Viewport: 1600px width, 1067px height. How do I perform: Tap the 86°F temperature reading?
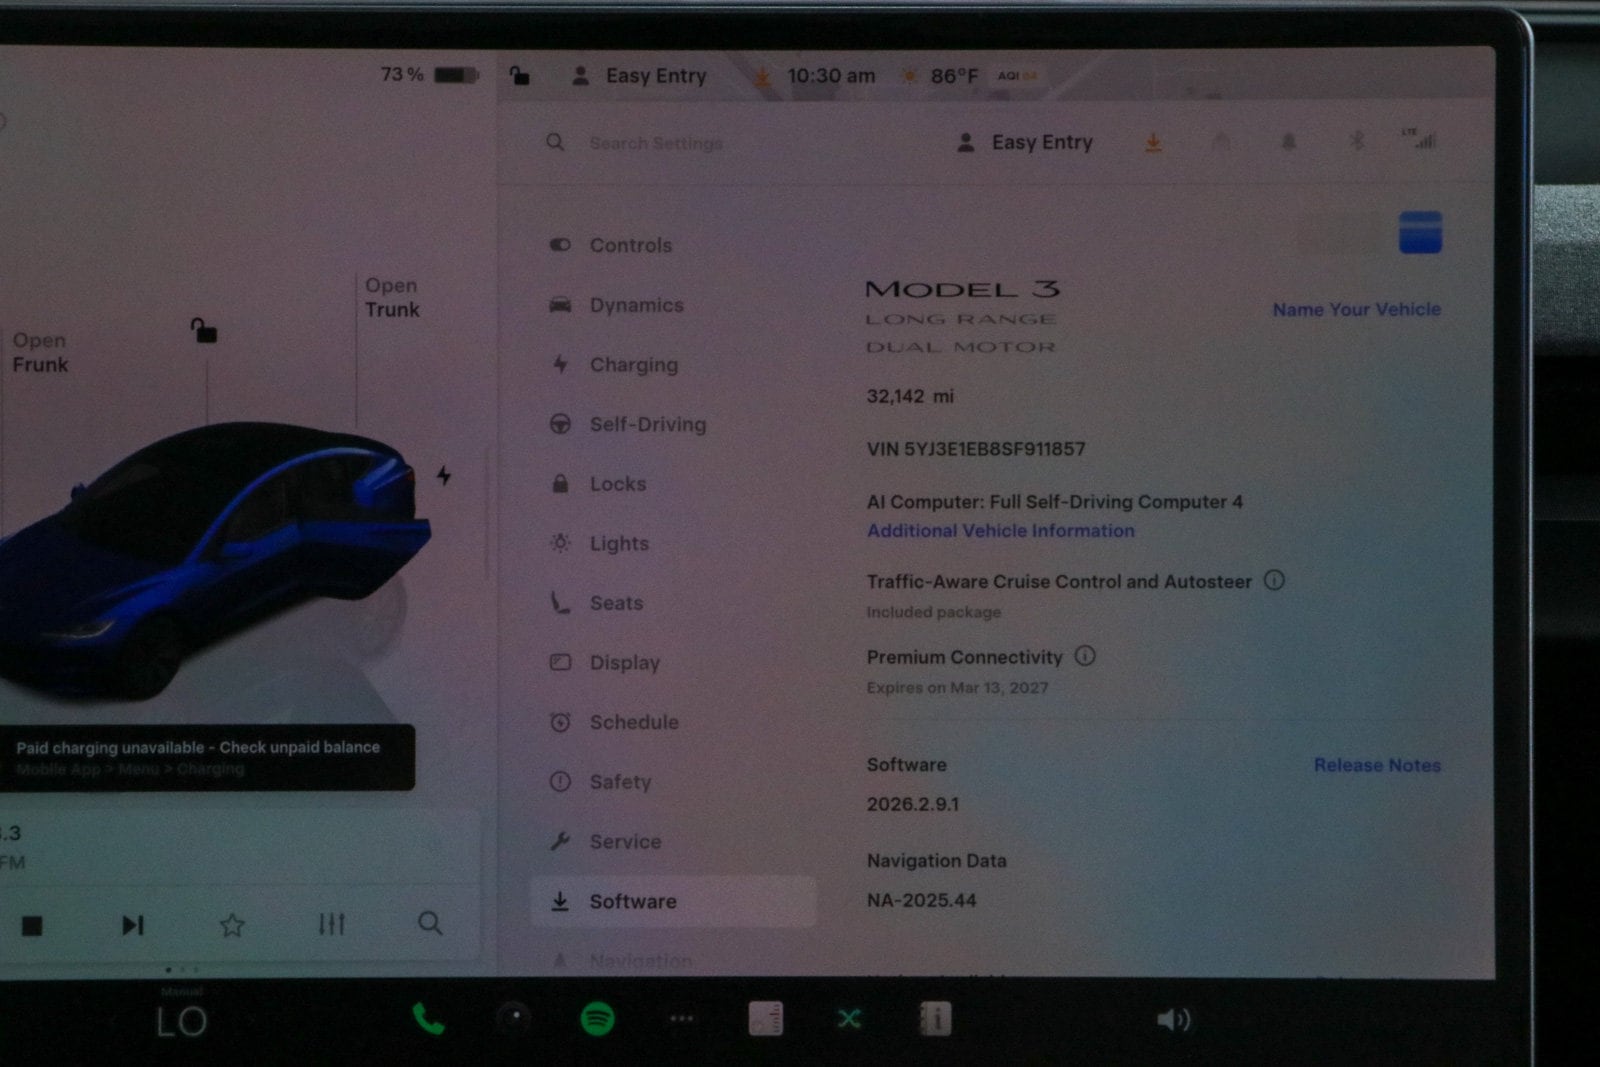pos(954,76)
